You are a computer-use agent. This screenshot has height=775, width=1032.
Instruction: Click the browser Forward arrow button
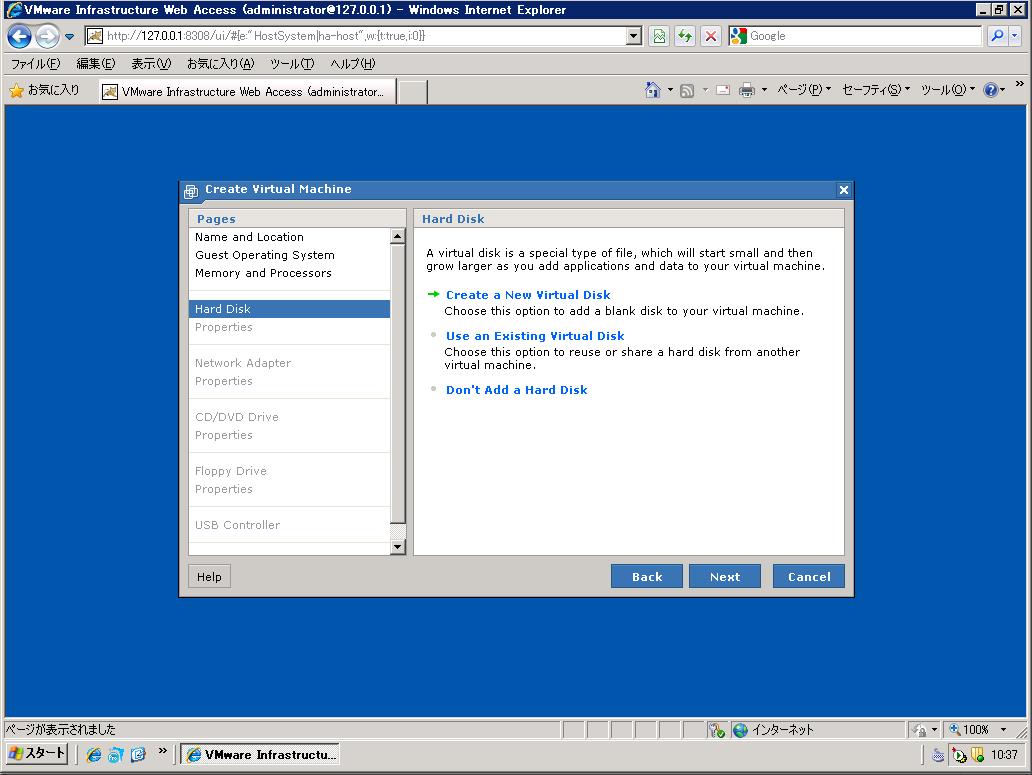pos(47,36)
